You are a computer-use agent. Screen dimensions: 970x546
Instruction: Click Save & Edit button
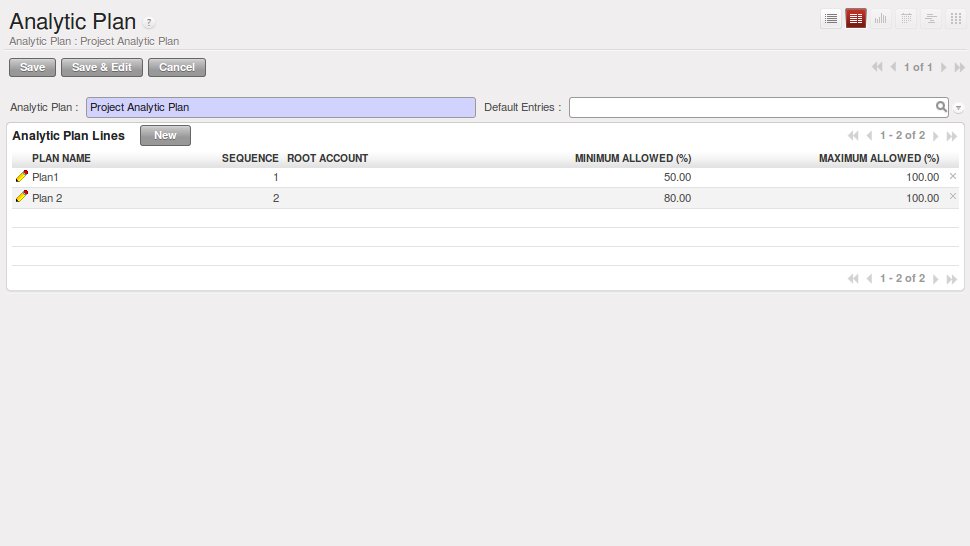coord(102,67)
